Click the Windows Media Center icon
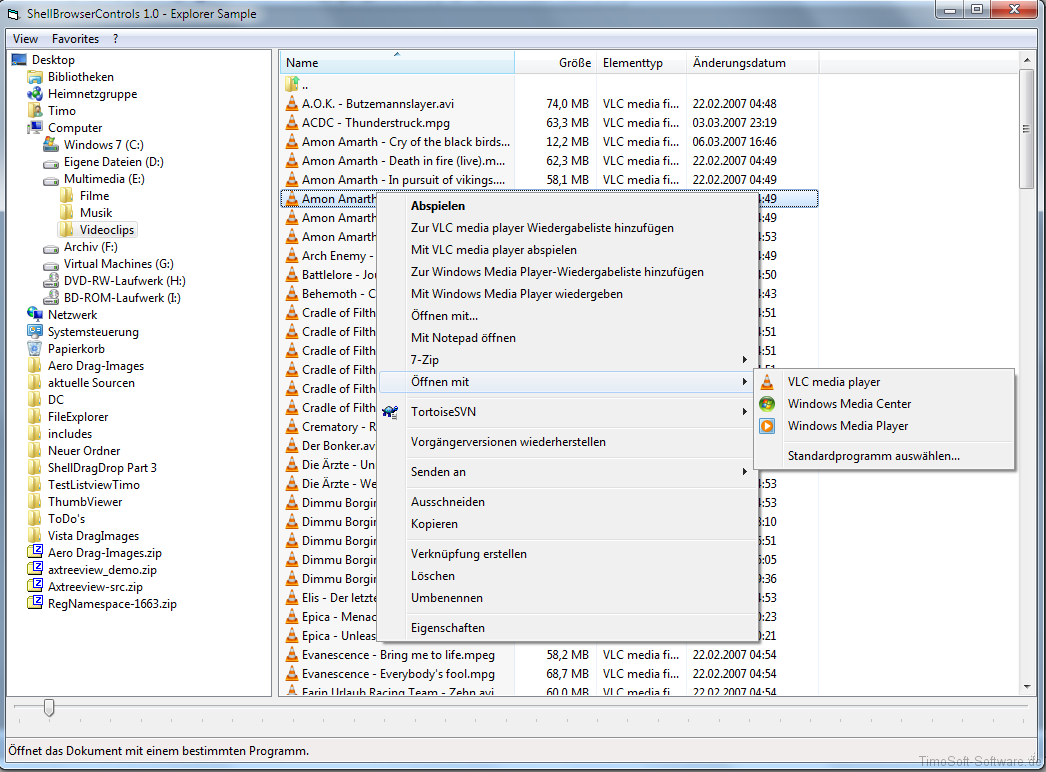This screenshot has width=1046, height=772. pyautogui.click(x=767, y=404)
